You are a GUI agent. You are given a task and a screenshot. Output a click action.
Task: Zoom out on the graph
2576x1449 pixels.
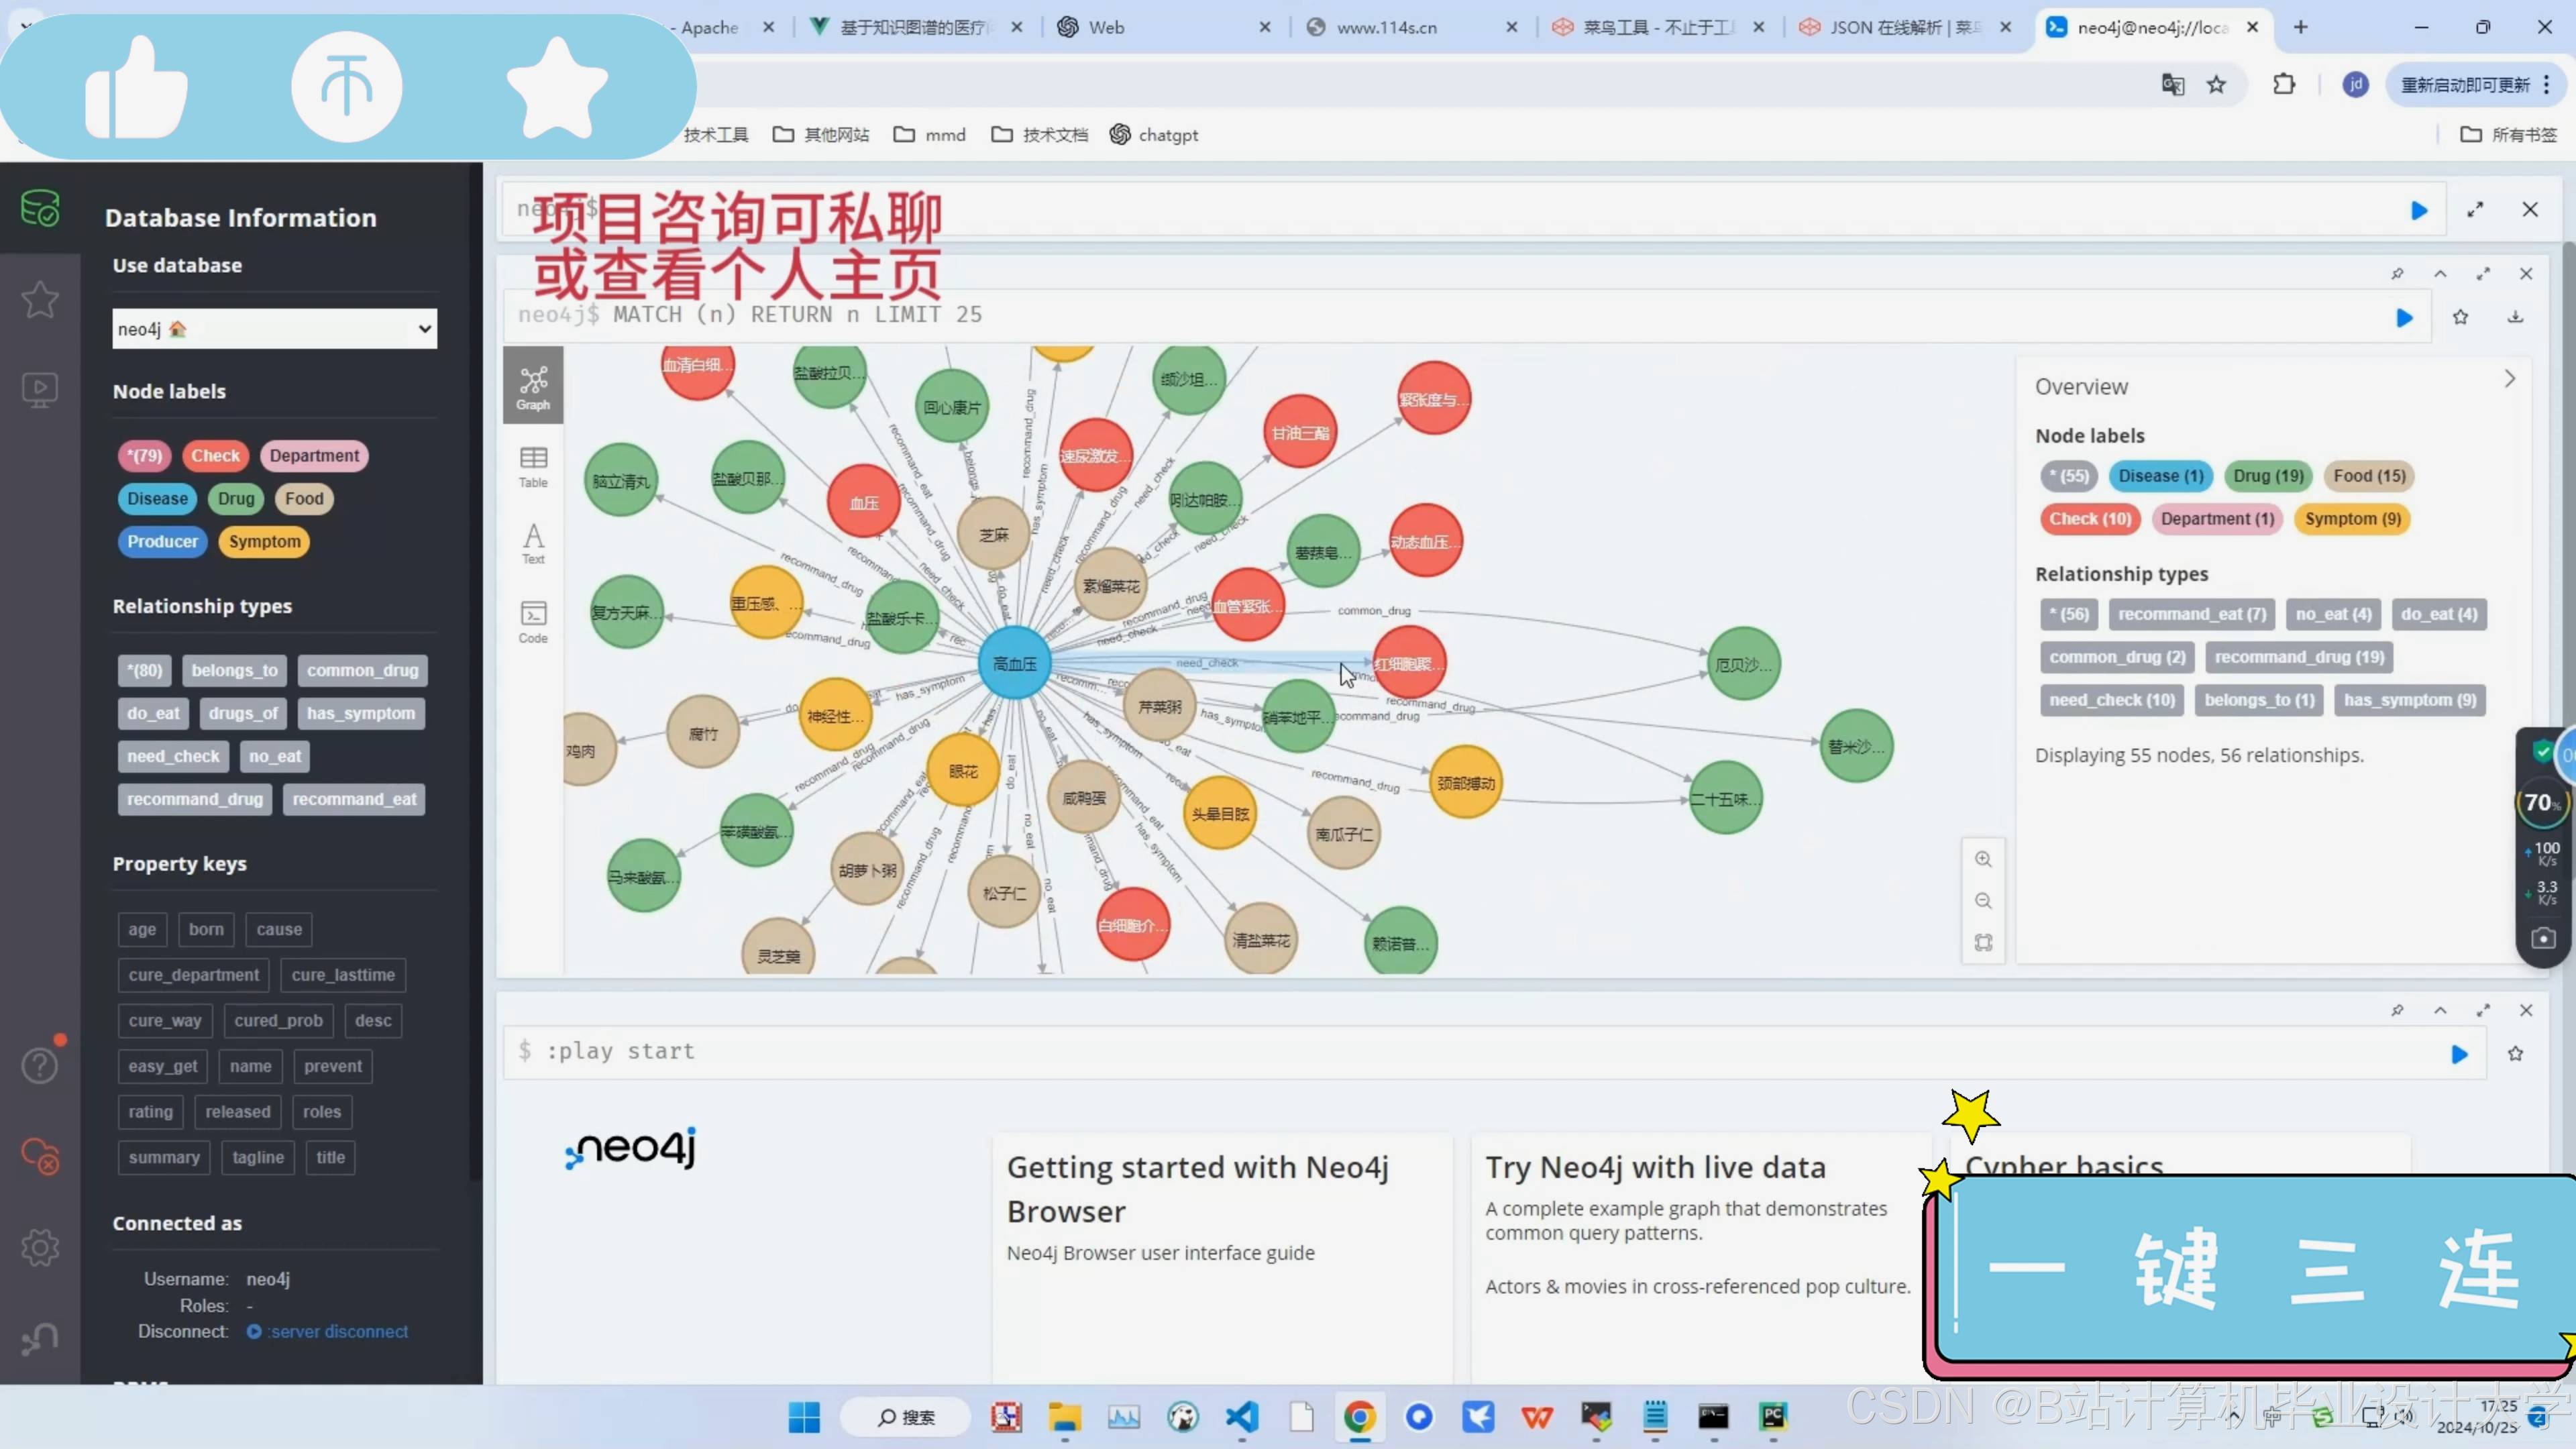(1983, 901)
